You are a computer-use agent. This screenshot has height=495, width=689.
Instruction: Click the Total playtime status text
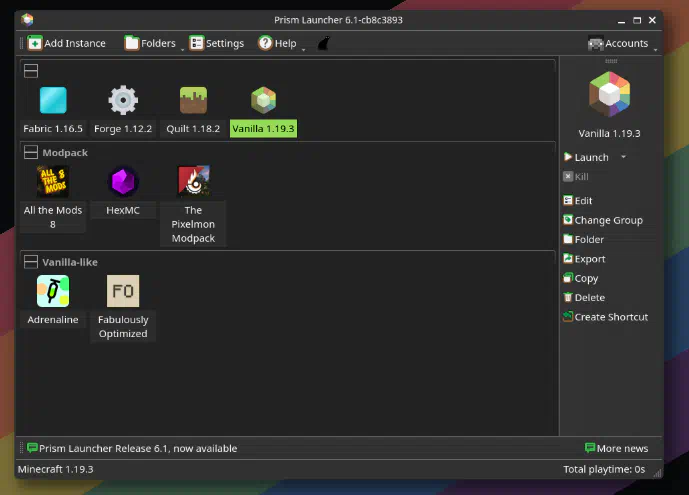[x=604, y=469]
